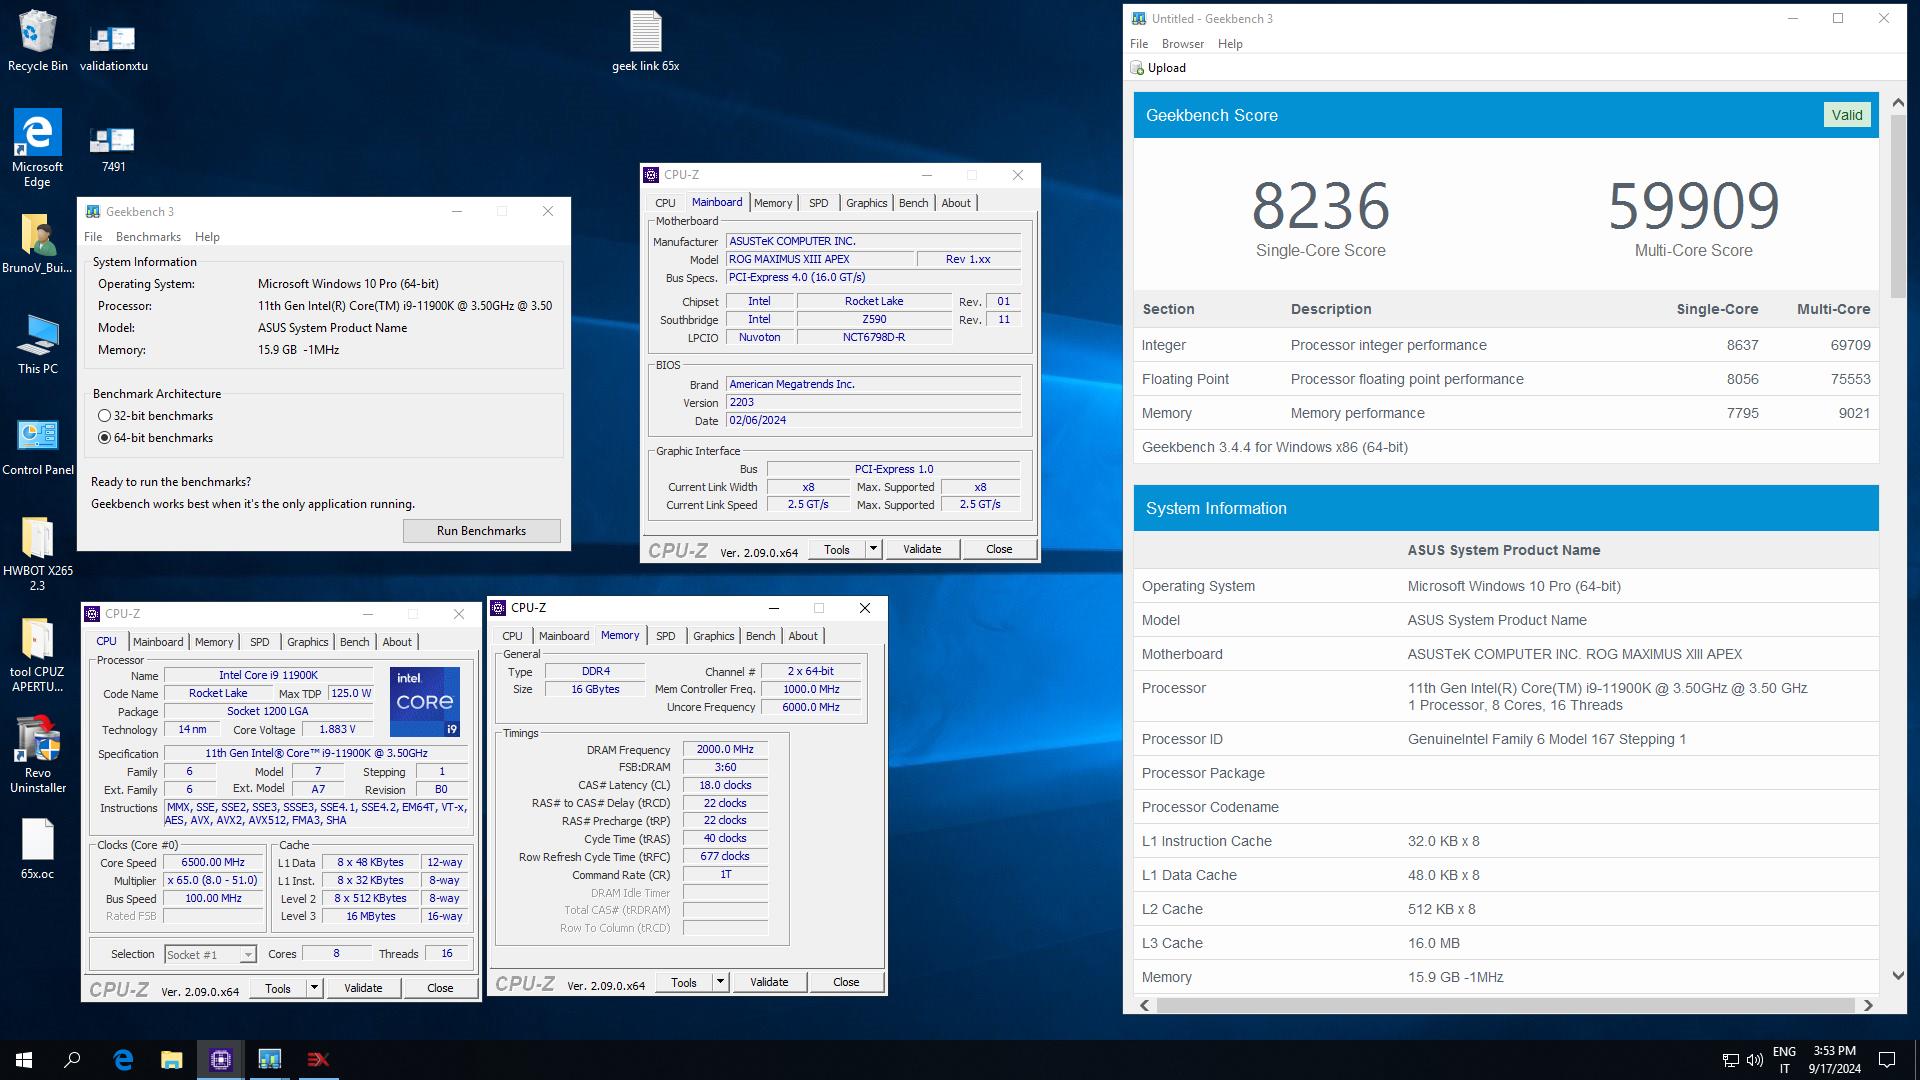Image resolution: width=1920 pixels, height=1080 pixels.
Task: Switch to Graphics tab in Mainboard CPU-Z window
Action: 866,203
